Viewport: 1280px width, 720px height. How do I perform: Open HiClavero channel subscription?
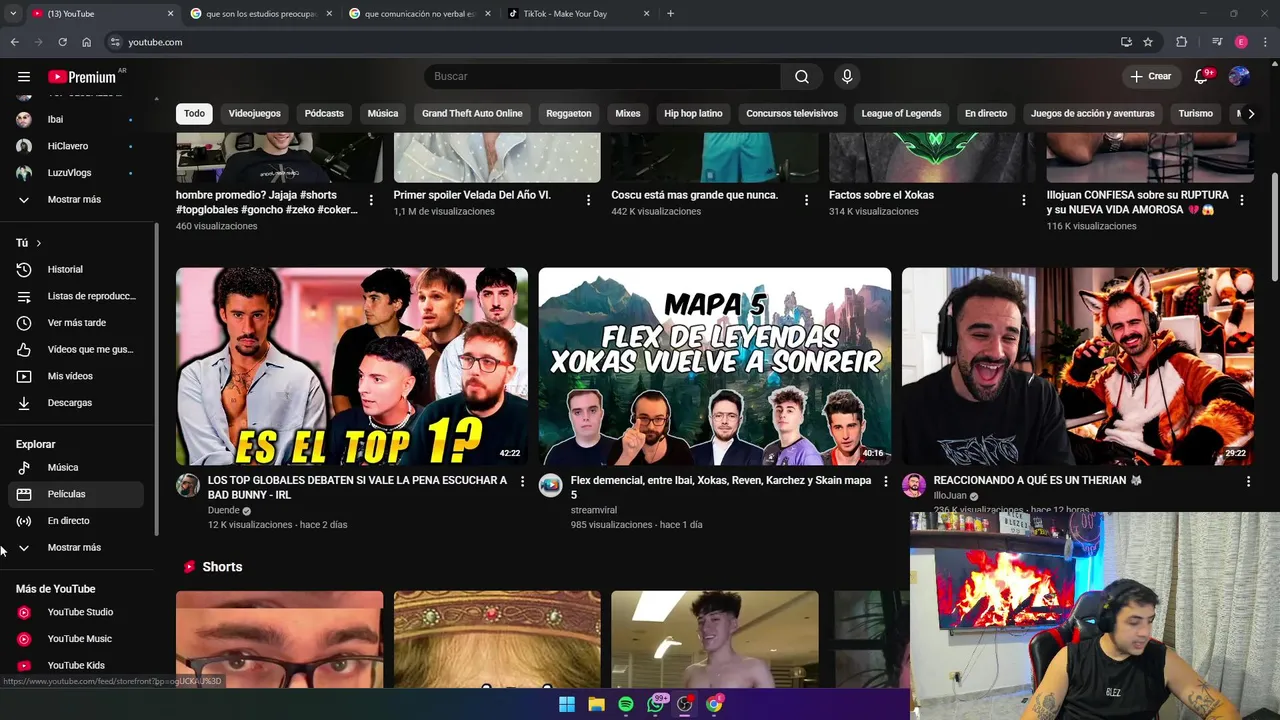pyautogui.click(x=76, y=146)
